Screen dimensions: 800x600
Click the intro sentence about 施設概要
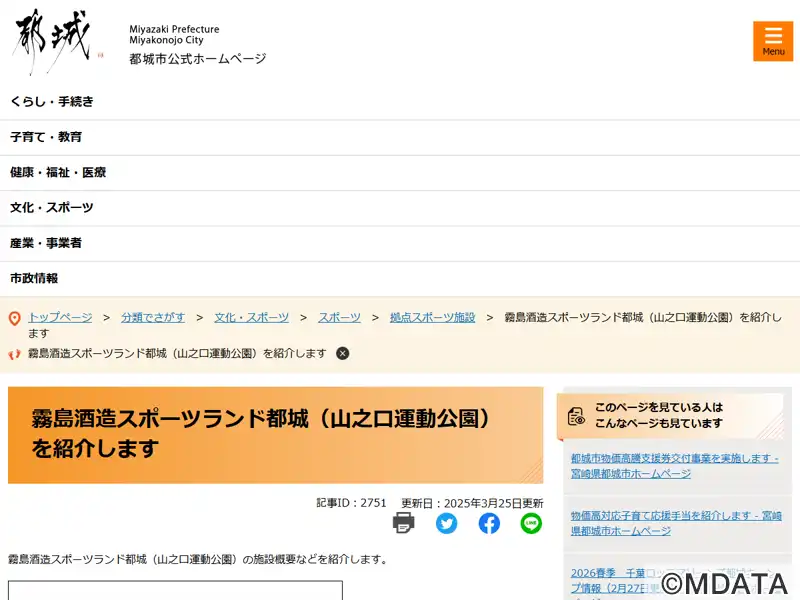(x=198, y=560)
